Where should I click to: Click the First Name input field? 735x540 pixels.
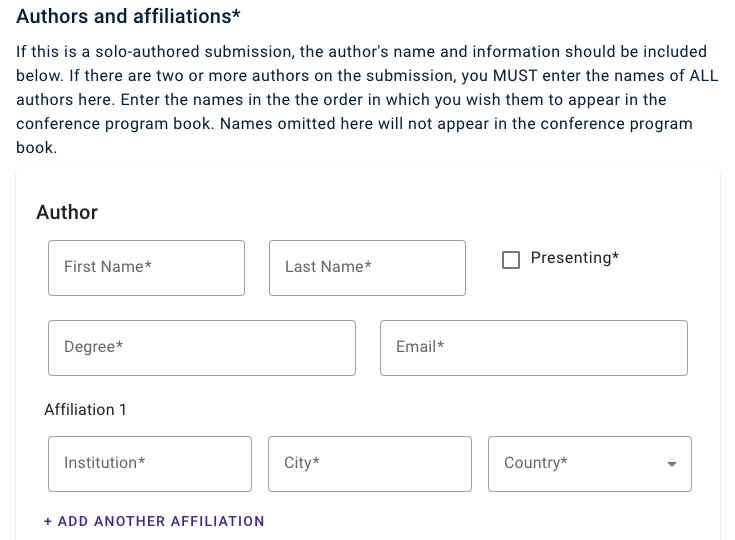pyautogui.click(x=146, y=267)
